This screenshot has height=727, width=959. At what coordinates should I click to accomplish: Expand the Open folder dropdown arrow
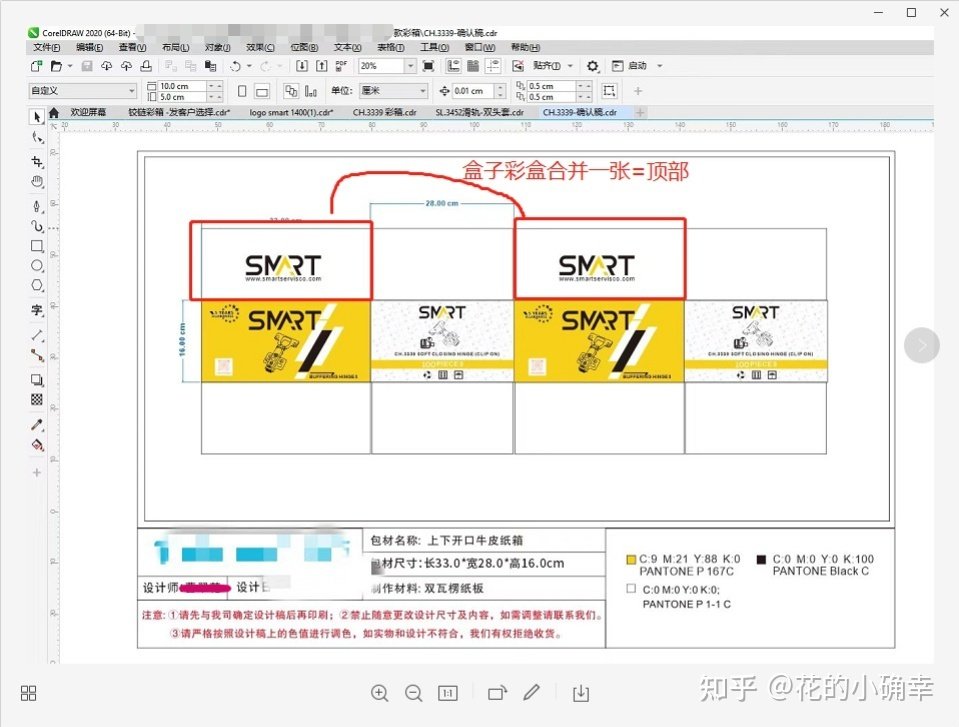(70, 65)
